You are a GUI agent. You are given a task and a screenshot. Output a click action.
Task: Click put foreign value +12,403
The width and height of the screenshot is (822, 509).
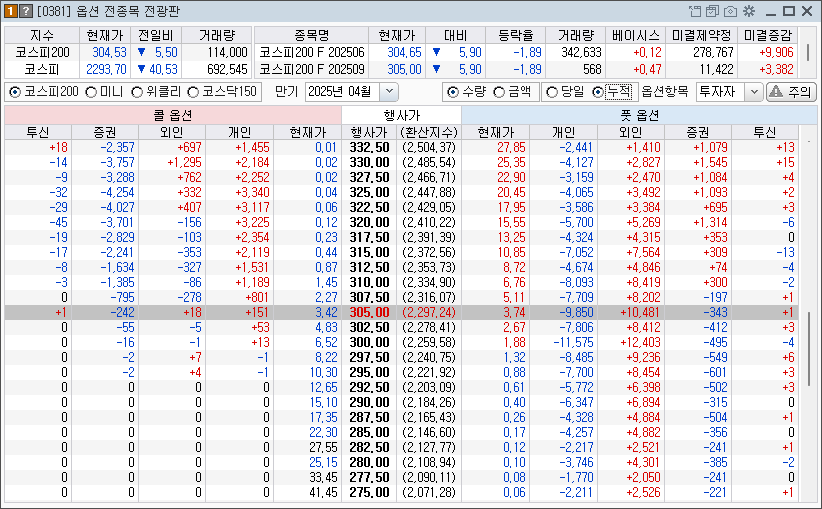[x=640, y=342]
